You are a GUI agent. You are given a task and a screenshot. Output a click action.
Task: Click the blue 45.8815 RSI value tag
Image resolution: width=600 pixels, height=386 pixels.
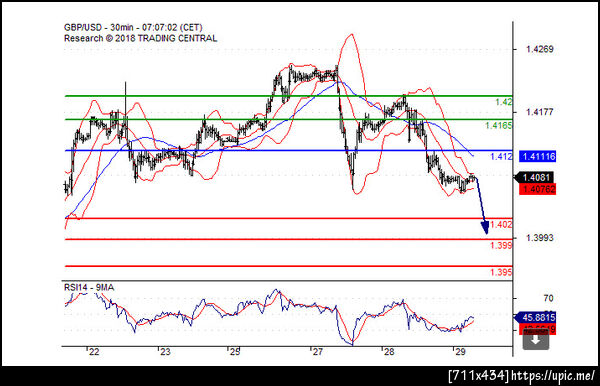535,318
